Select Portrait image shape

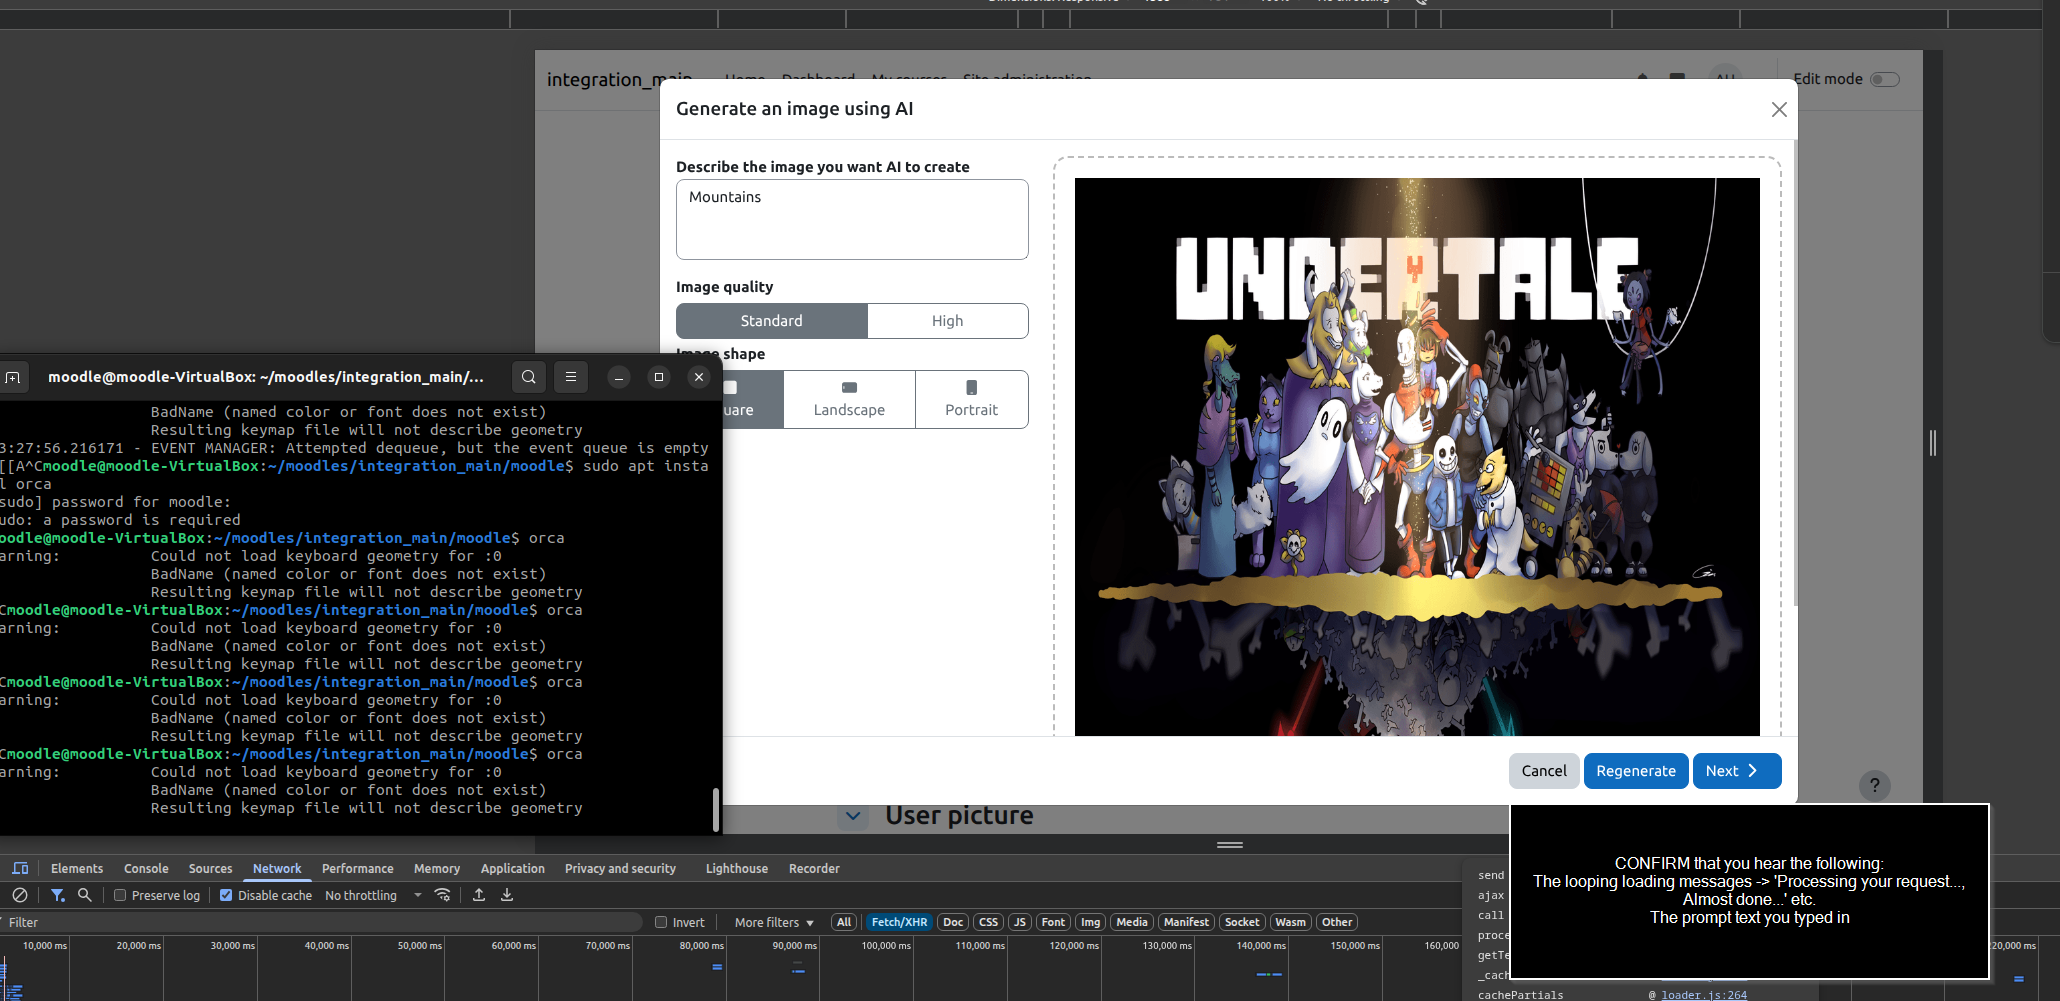click(971, 399)
